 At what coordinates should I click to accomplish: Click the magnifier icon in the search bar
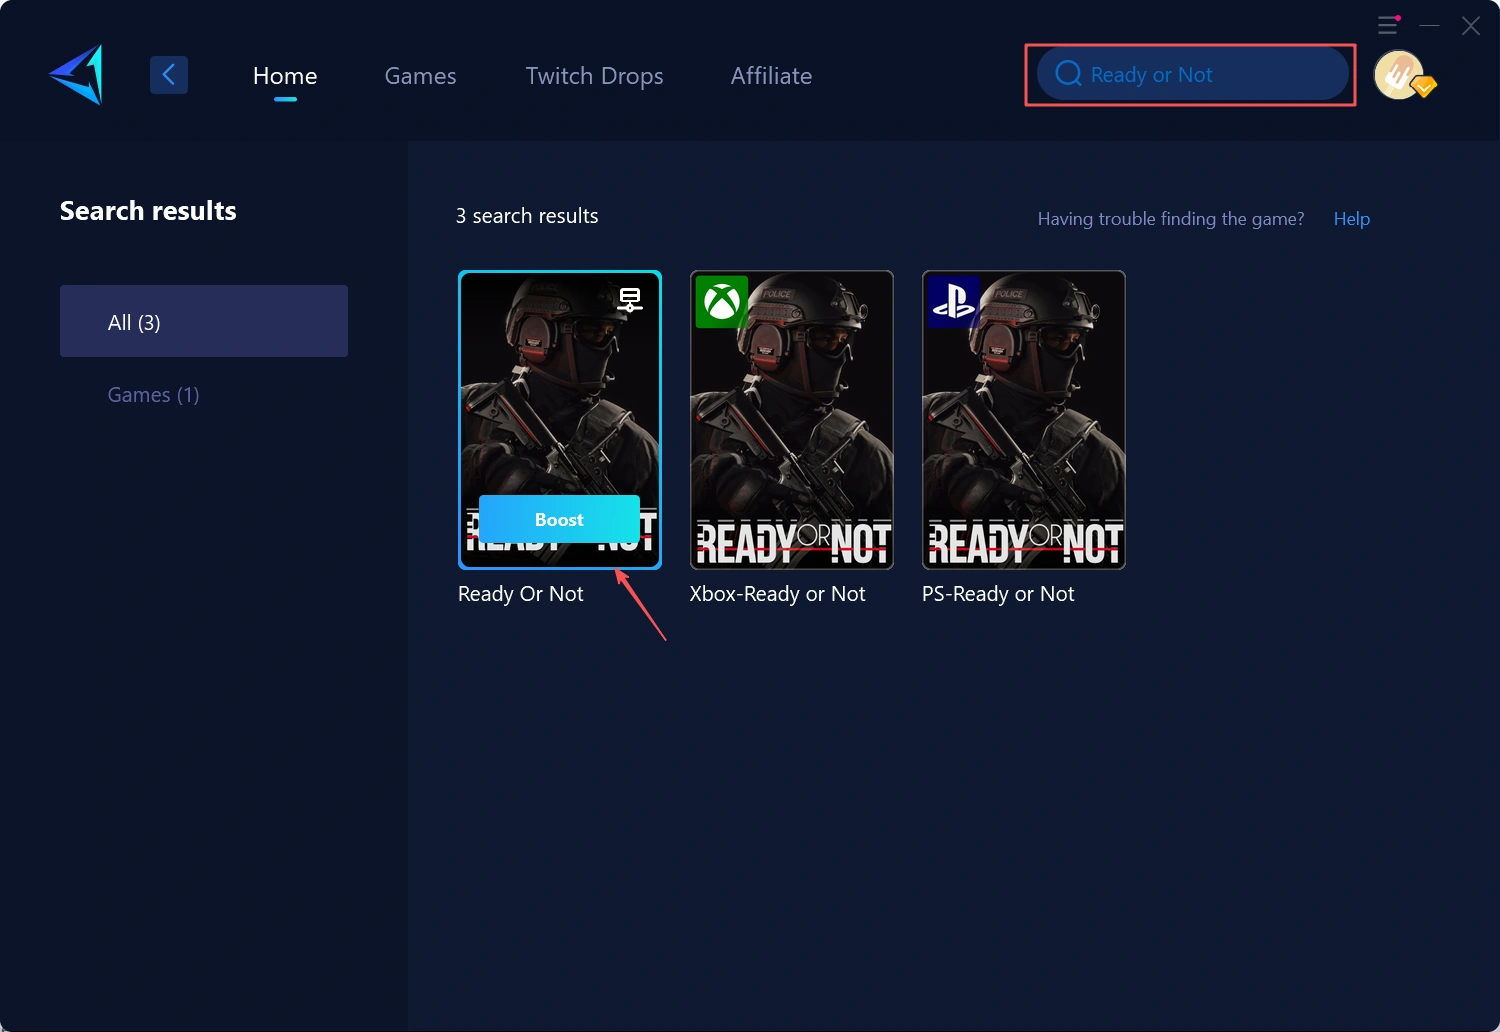click(1068, 74)
